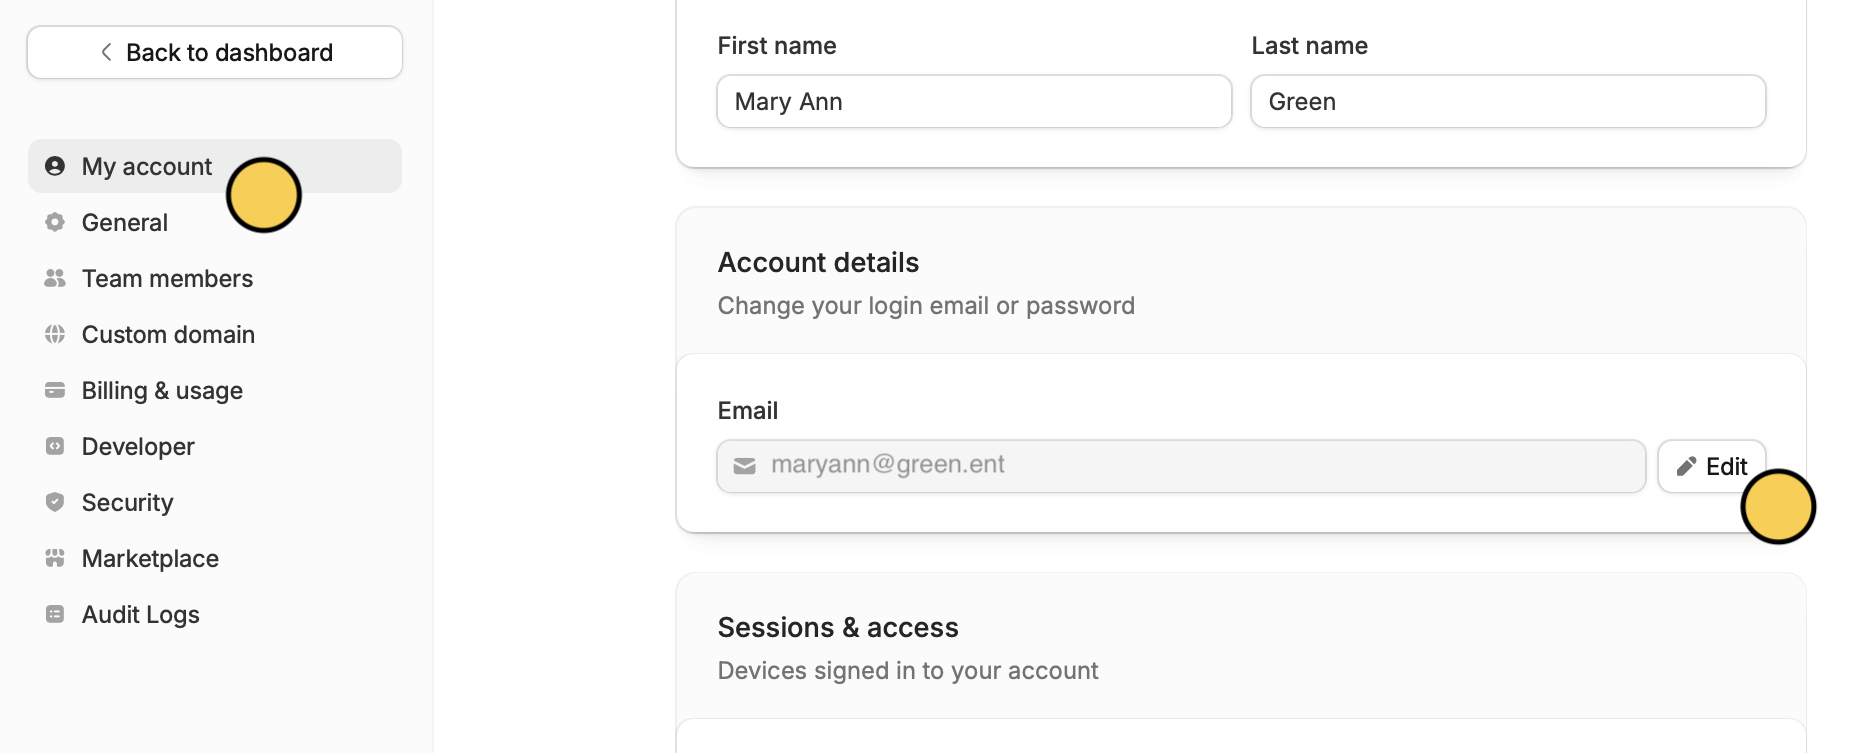The image size is (1860, 753).
Task: Click the Billing & usage card icon
Action: point(55,390)
